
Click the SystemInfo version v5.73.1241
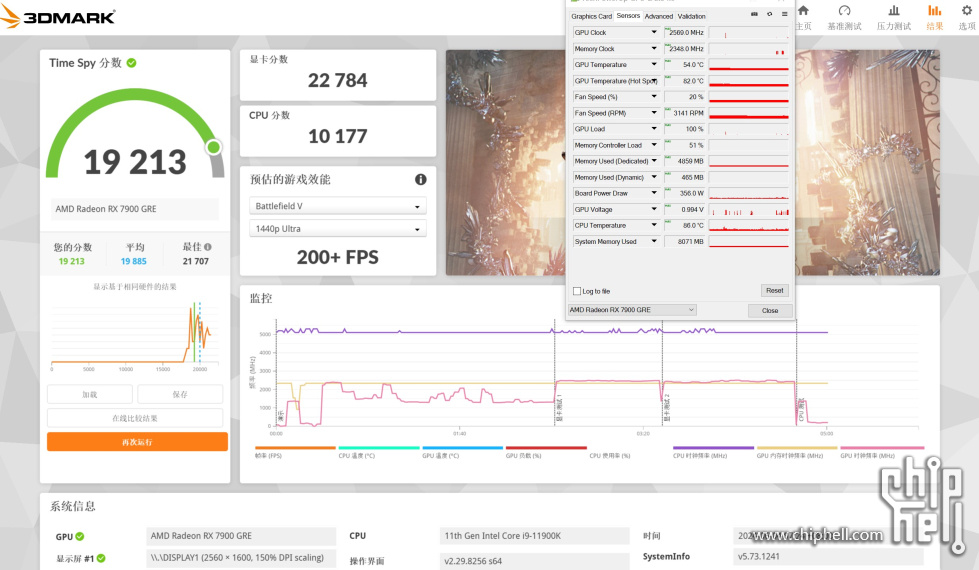click(x=827, y=556)
